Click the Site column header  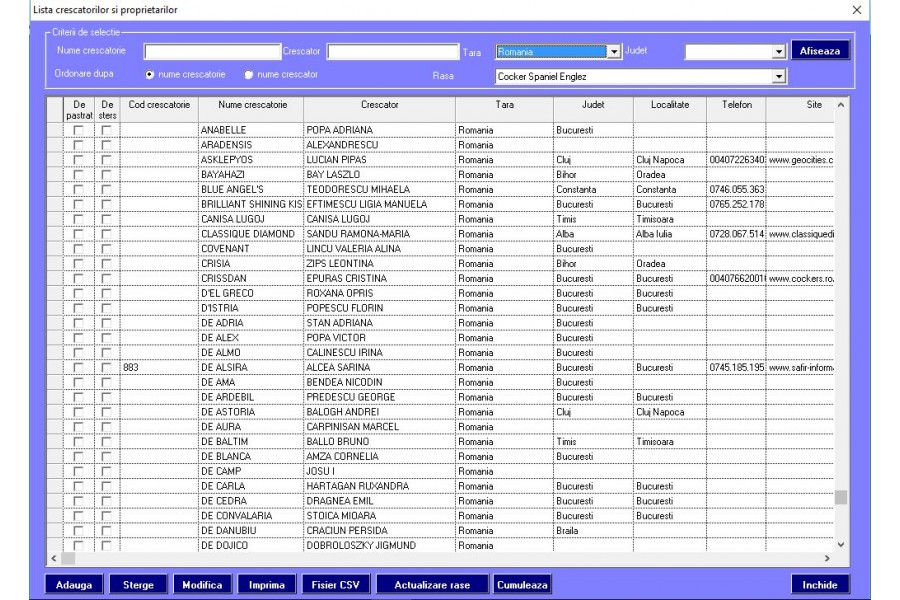[800, 110]
